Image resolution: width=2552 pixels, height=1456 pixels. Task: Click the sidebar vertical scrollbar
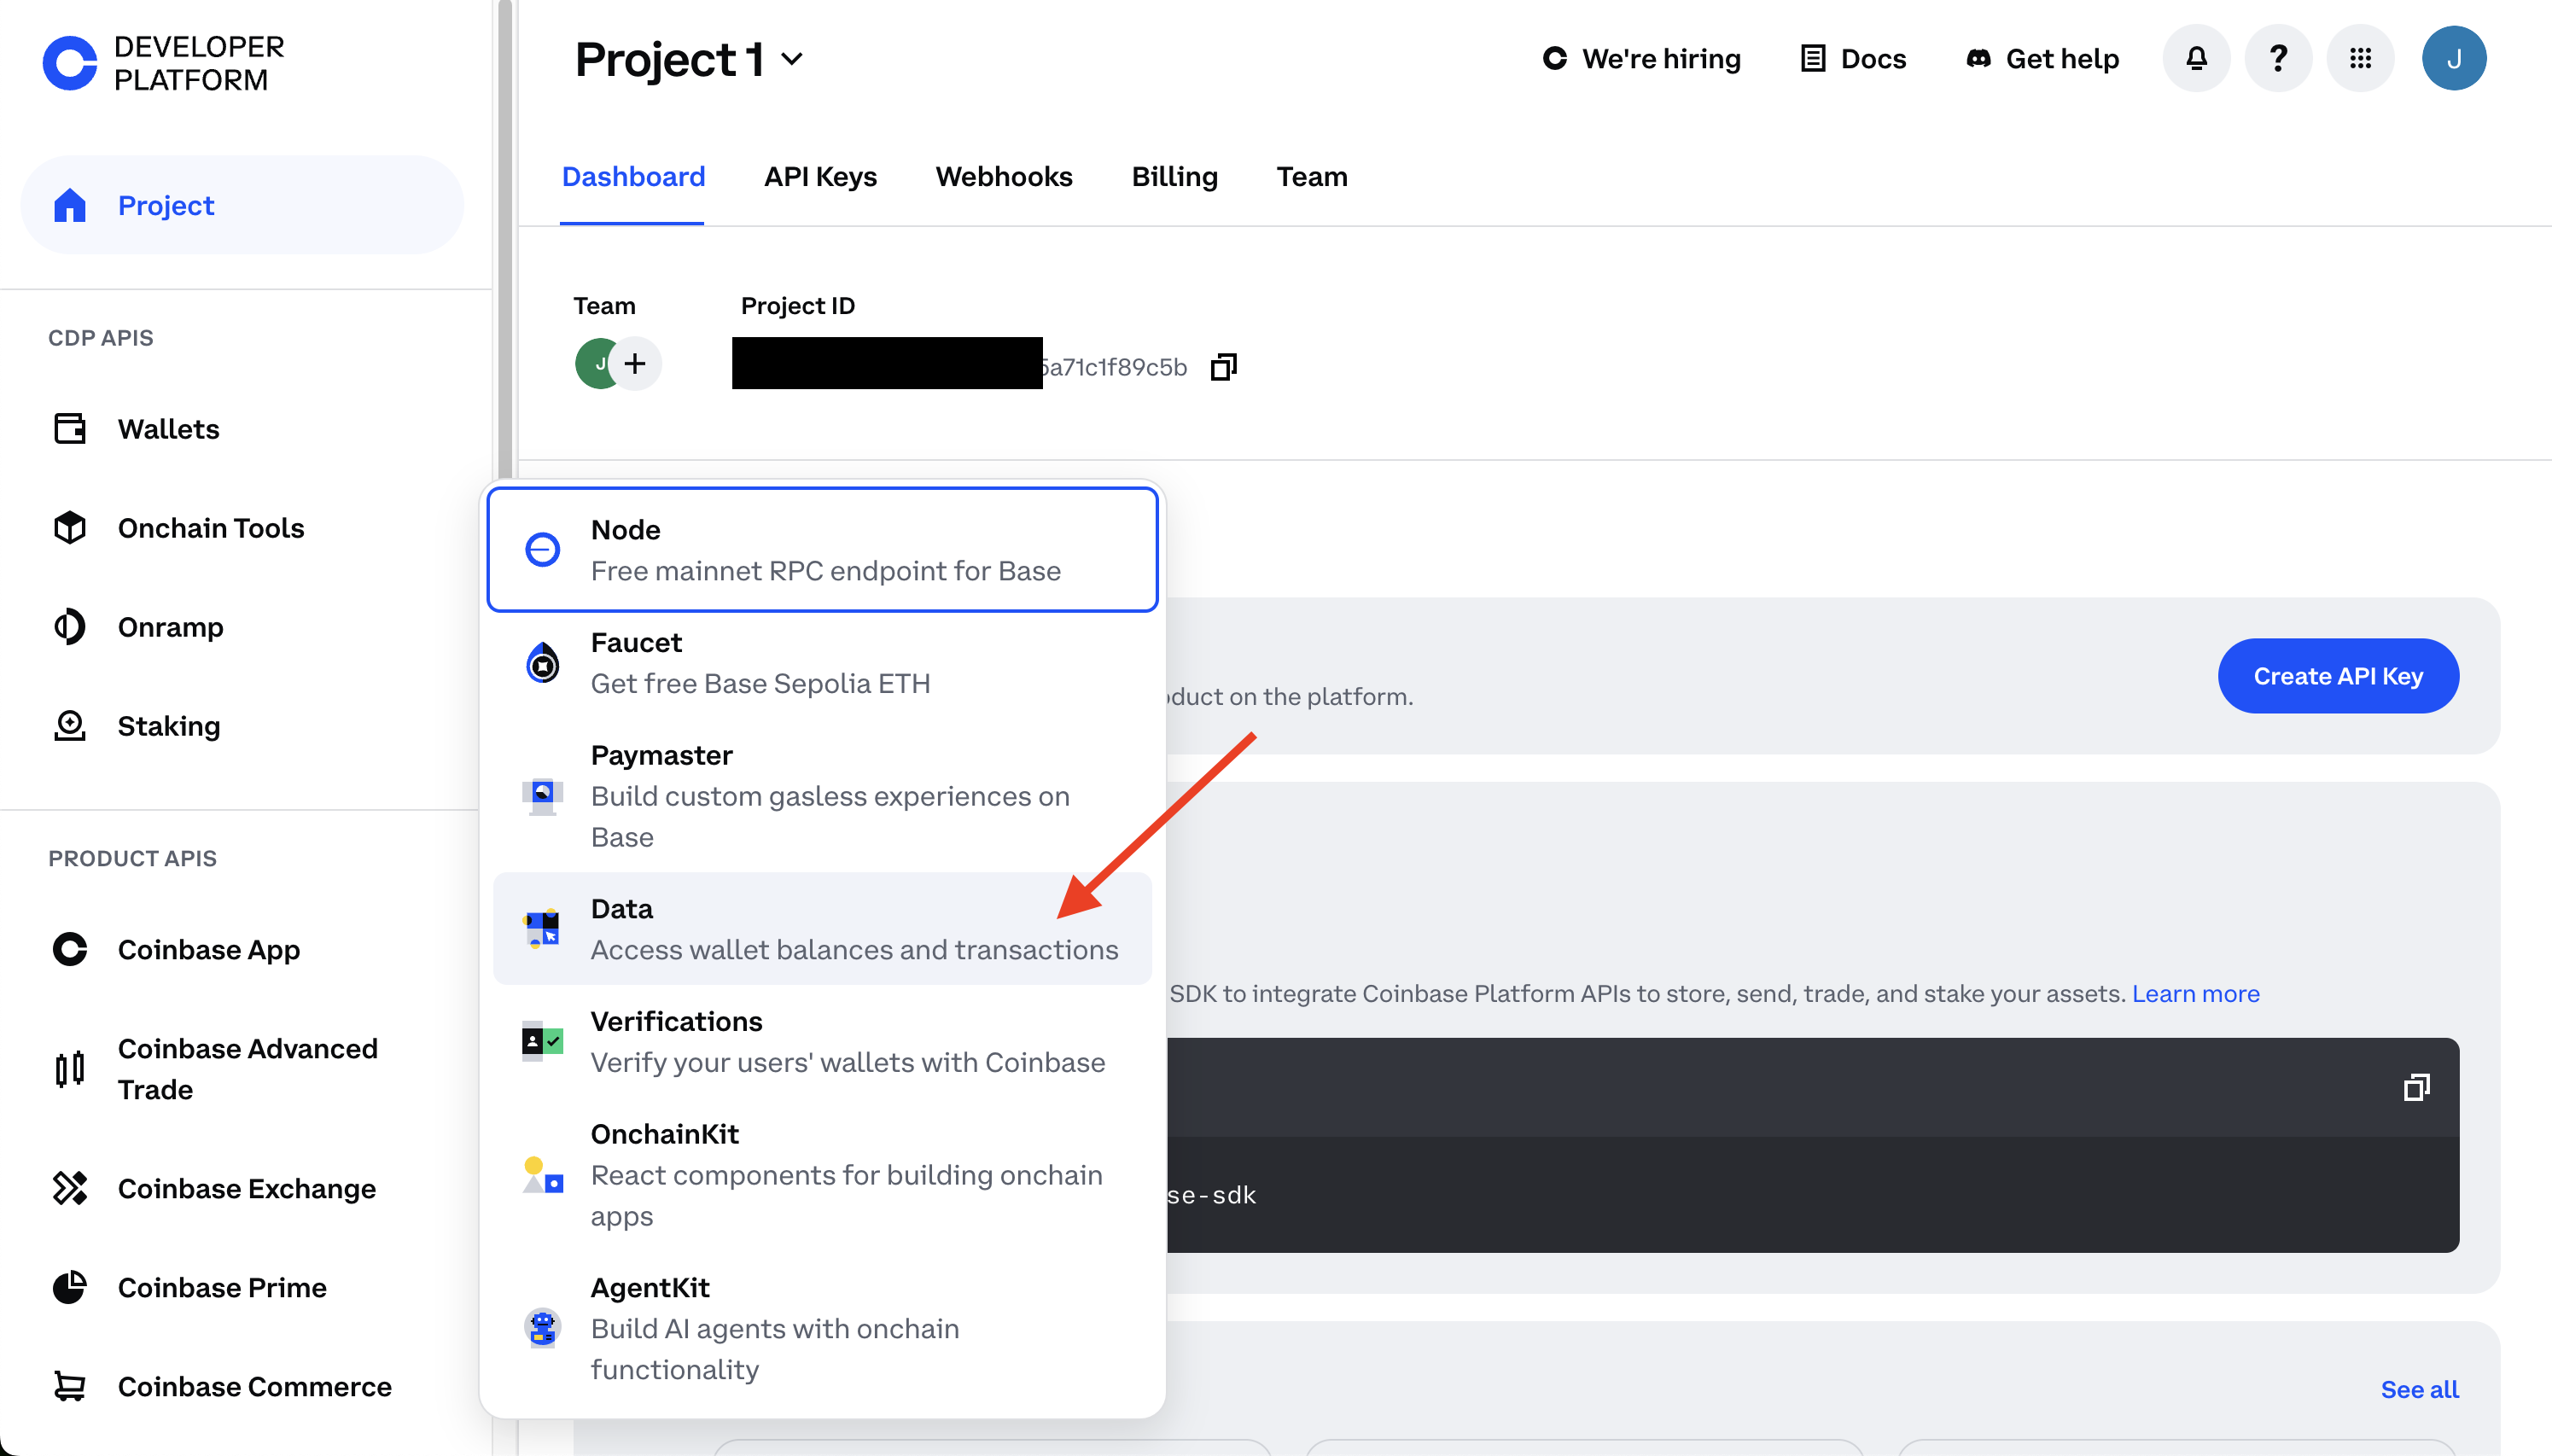505,240
